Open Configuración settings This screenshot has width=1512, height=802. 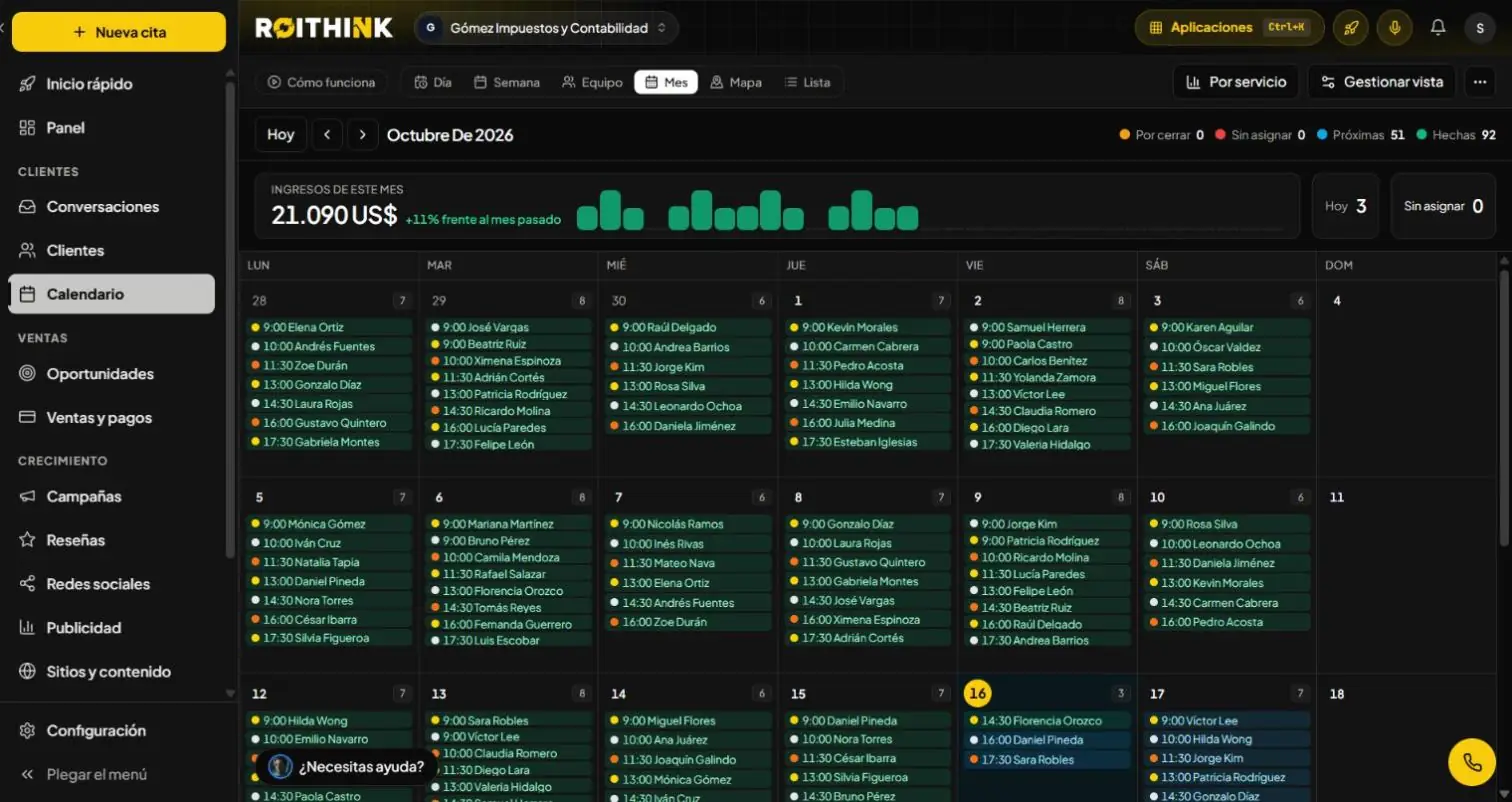click(x=96, y=731)
